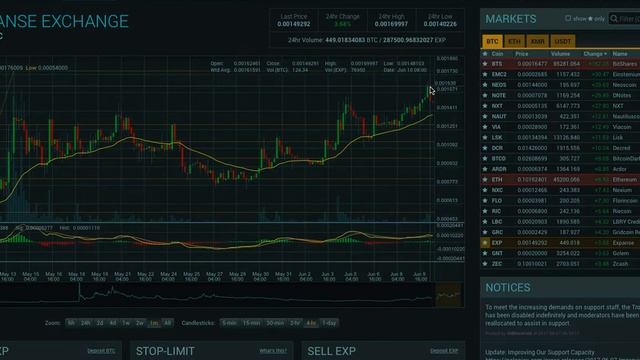The image size is (640, 360).
Task: Click the 24hr High value 0.00169997
Action: coord(391,24)
